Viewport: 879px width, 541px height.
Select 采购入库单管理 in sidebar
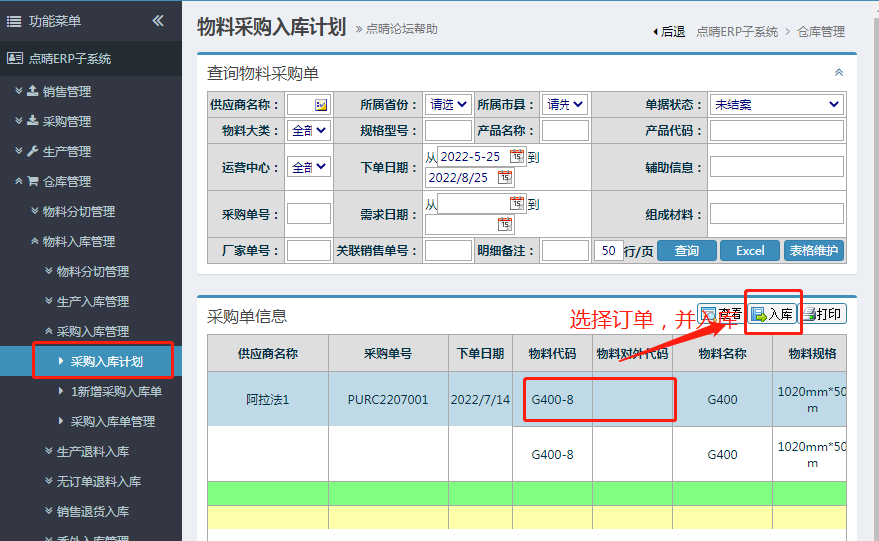point(113,421)
